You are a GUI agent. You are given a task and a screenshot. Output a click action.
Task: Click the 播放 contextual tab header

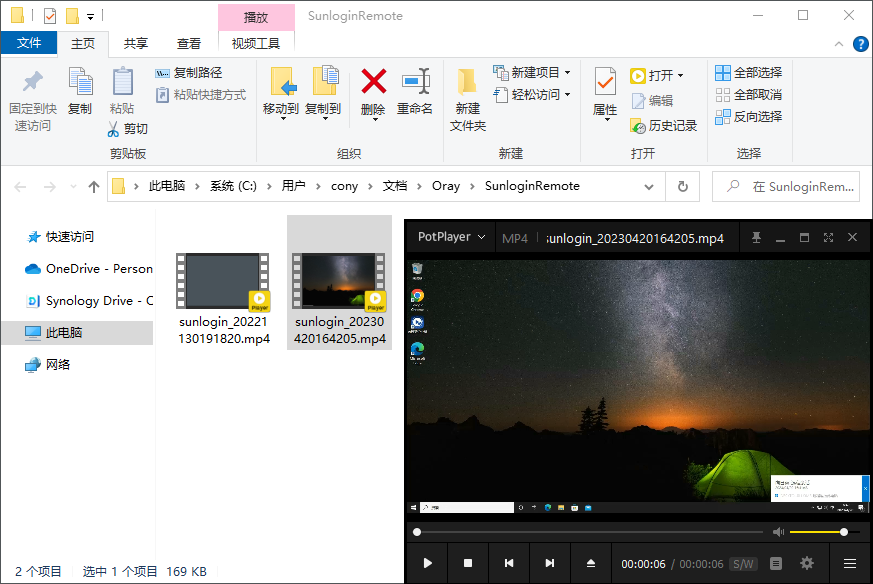(256, 17)
